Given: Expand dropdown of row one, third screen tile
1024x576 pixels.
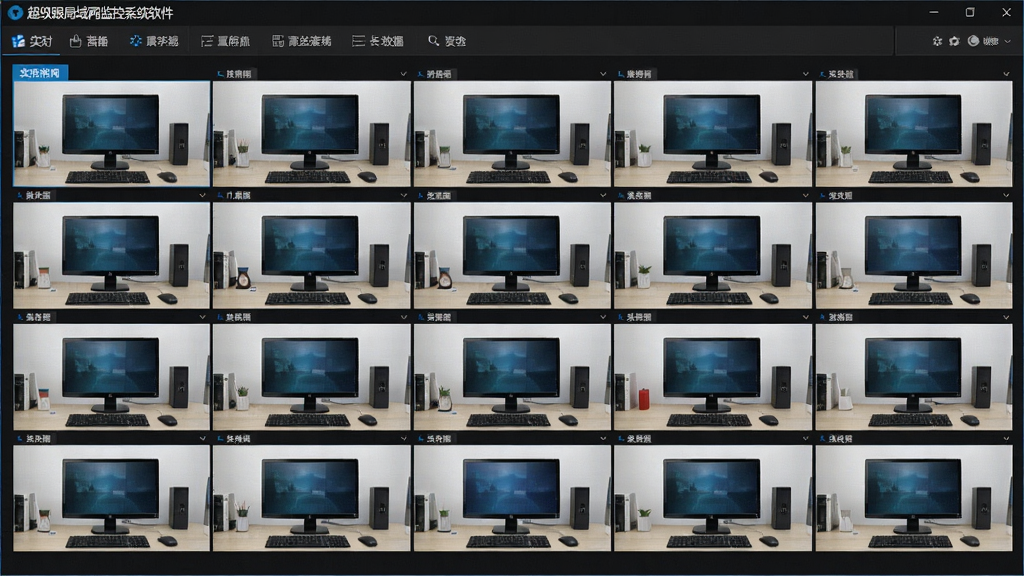Looking at the screenshot, I should click(x=603, y=74).
